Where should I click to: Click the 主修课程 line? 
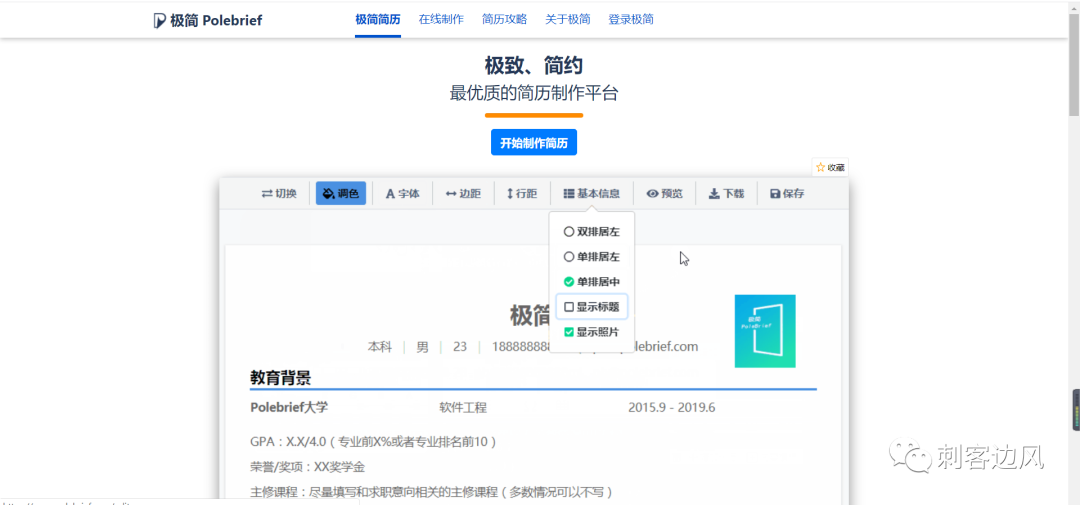pos(432,492)
